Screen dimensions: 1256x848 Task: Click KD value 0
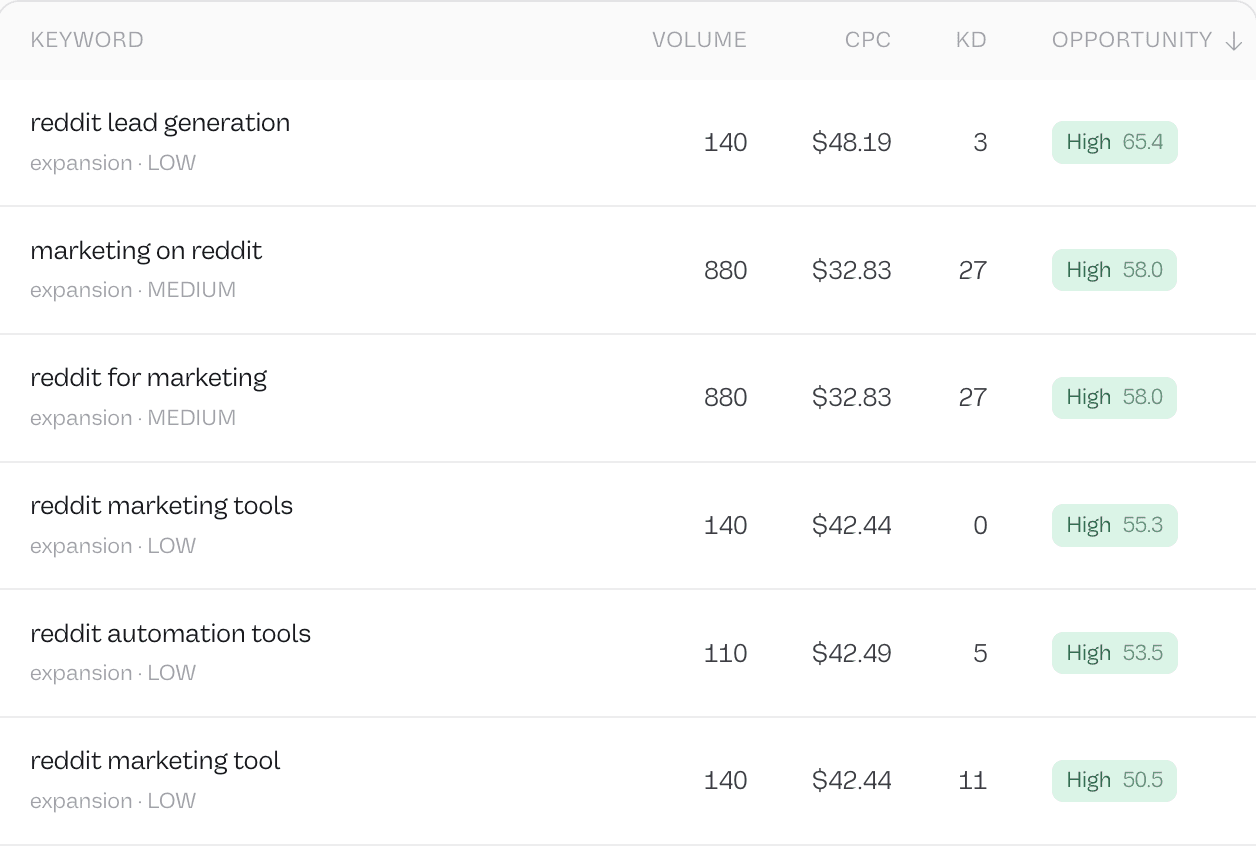click(x=980, y=526)
